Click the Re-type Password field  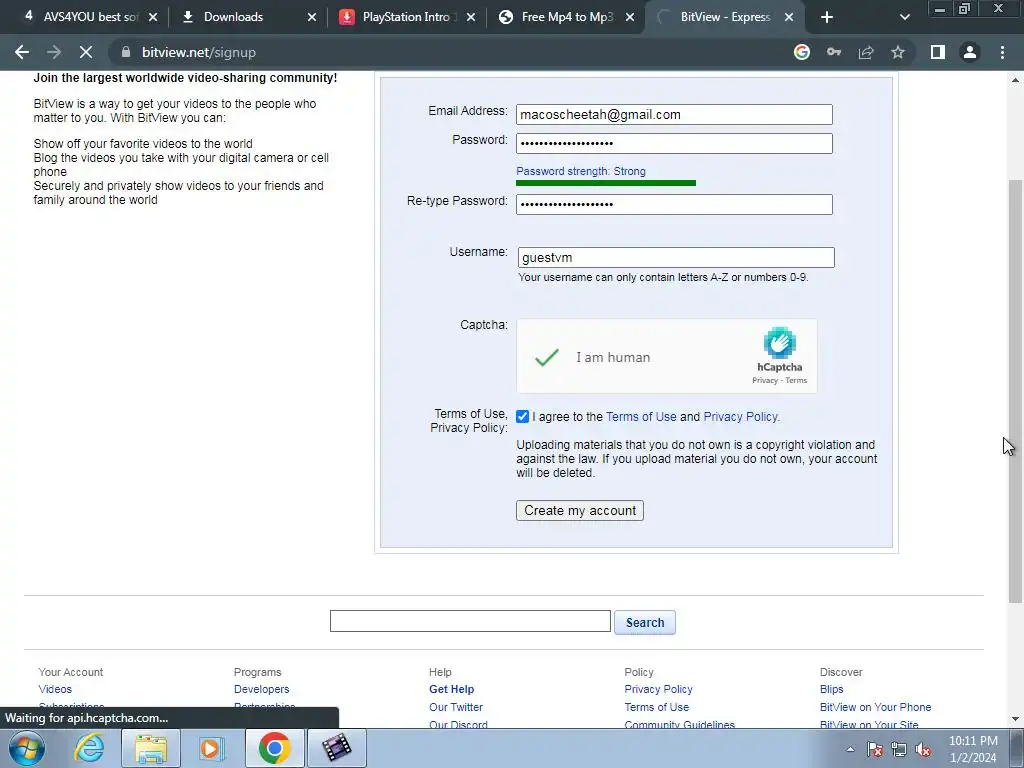[674, 204]
